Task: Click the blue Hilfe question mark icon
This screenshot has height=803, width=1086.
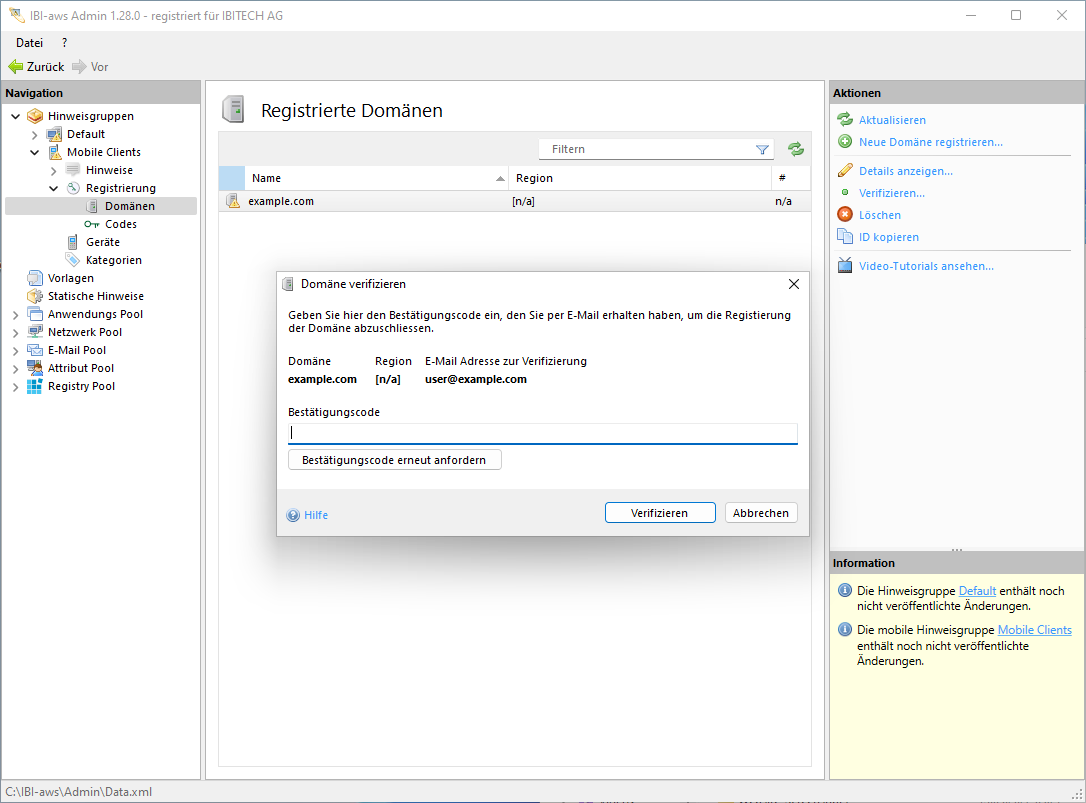Action: click(x=293, y=515)
